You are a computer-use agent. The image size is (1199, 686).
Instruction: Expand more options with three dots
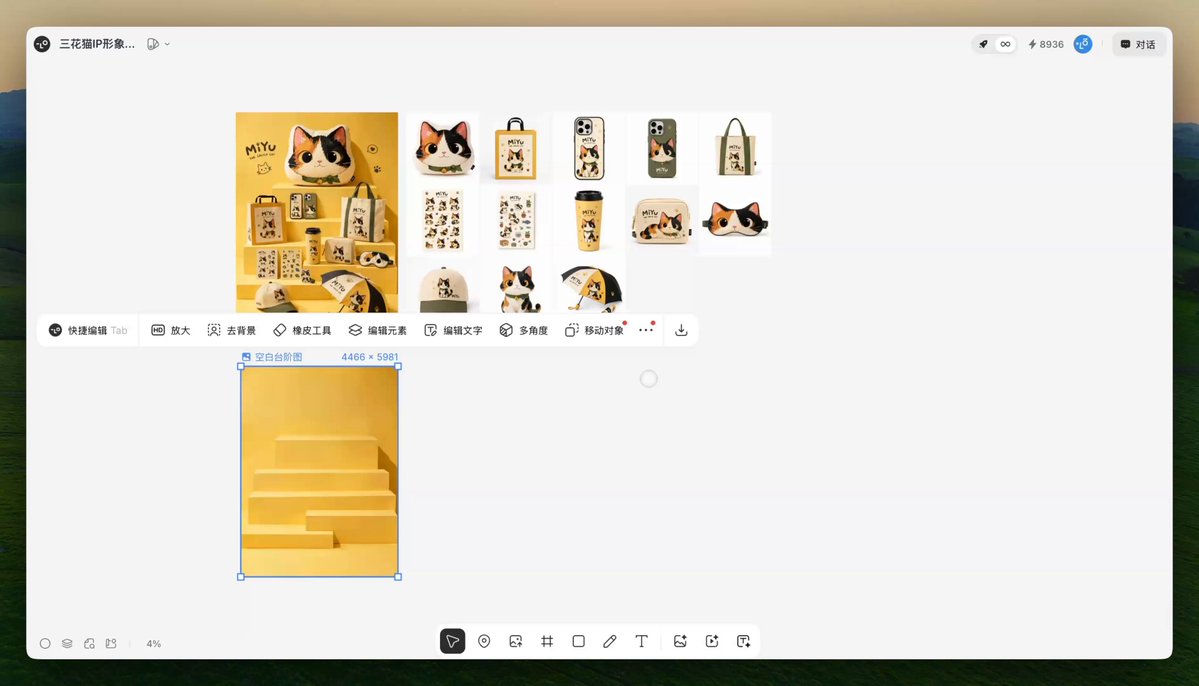click(x=646, y=330)
